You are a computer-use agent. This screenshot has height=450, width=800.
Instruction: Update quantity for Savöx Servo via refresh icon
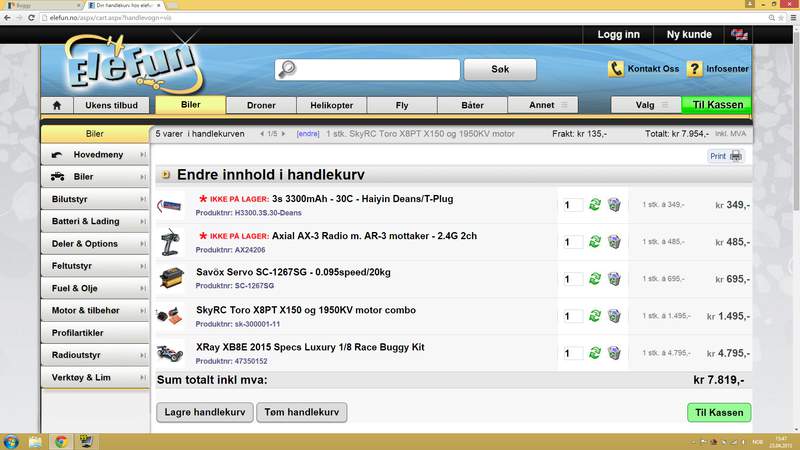click(595, 278)
